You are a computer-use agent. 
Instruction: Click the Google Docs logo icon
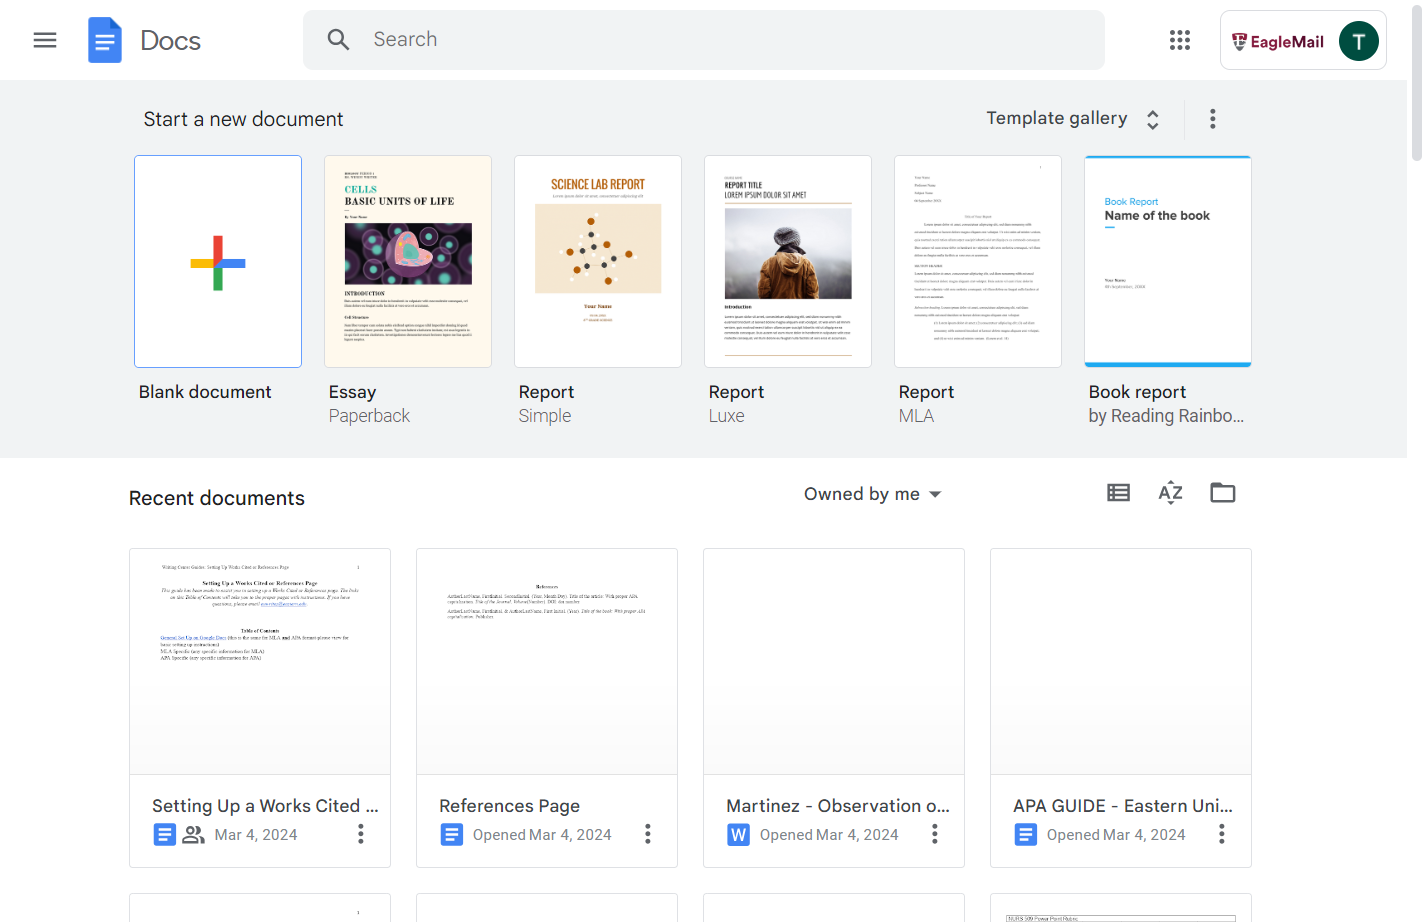tap(105, 40)
